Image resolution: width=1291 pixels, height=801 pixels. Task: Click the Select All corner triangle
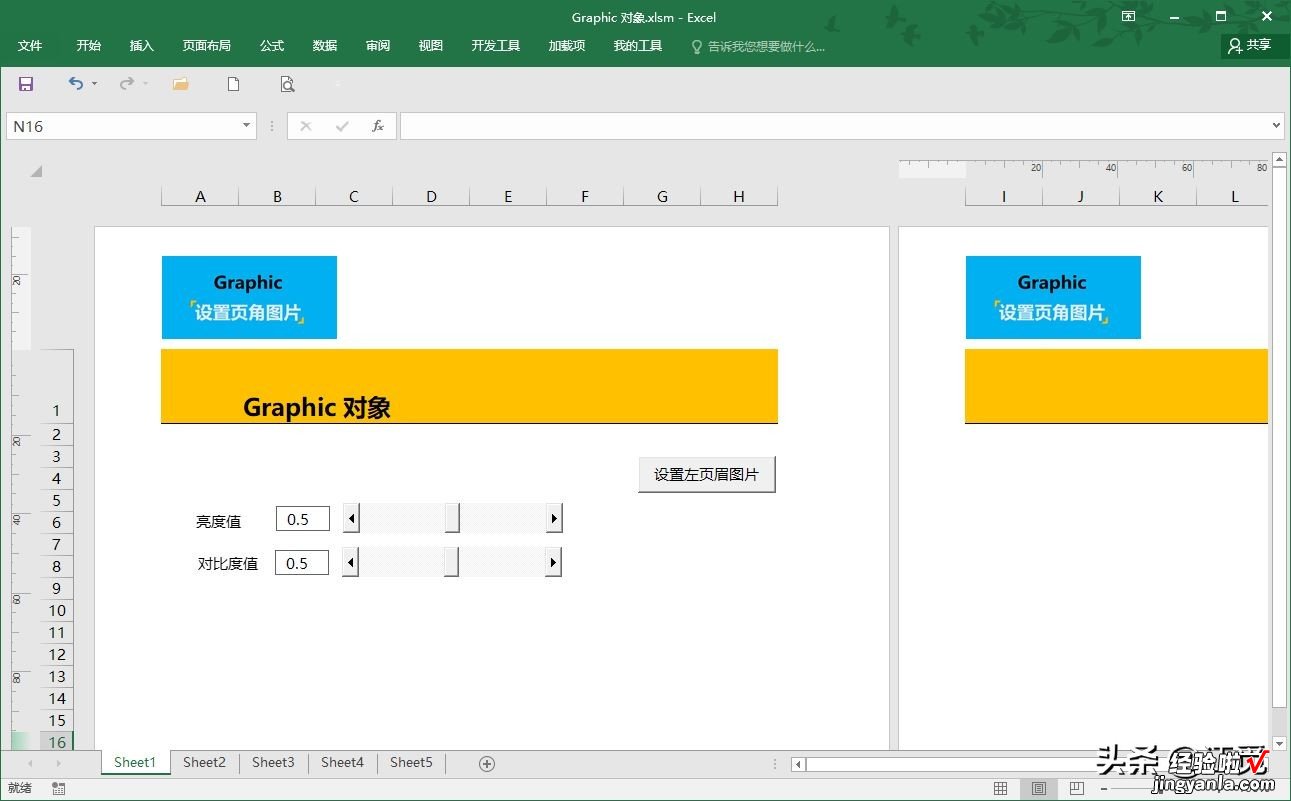point(36,171)
